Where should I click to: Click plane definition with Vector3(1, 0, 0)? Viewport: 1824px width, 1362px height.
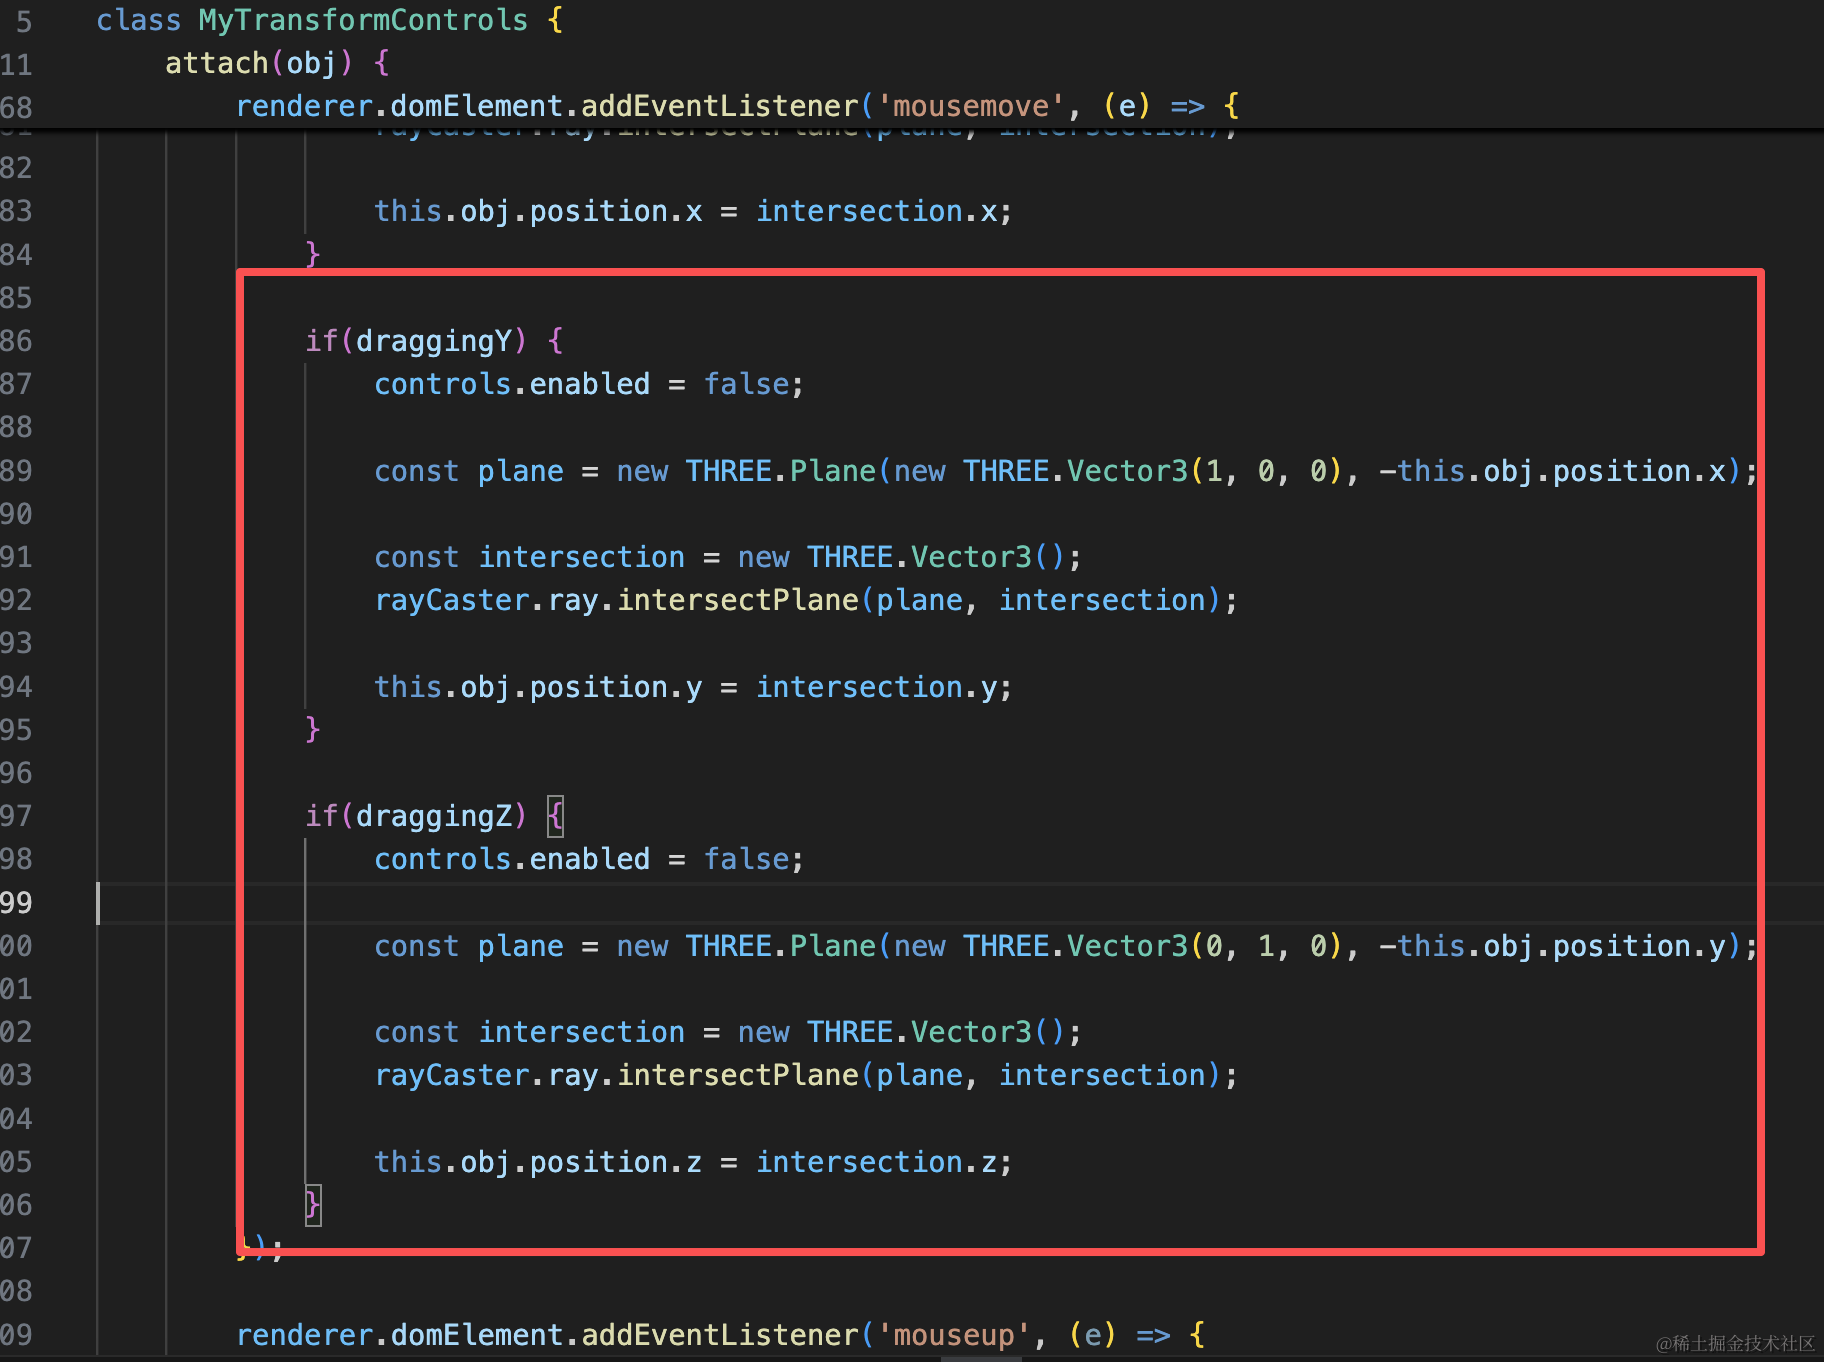[1066, 471]
